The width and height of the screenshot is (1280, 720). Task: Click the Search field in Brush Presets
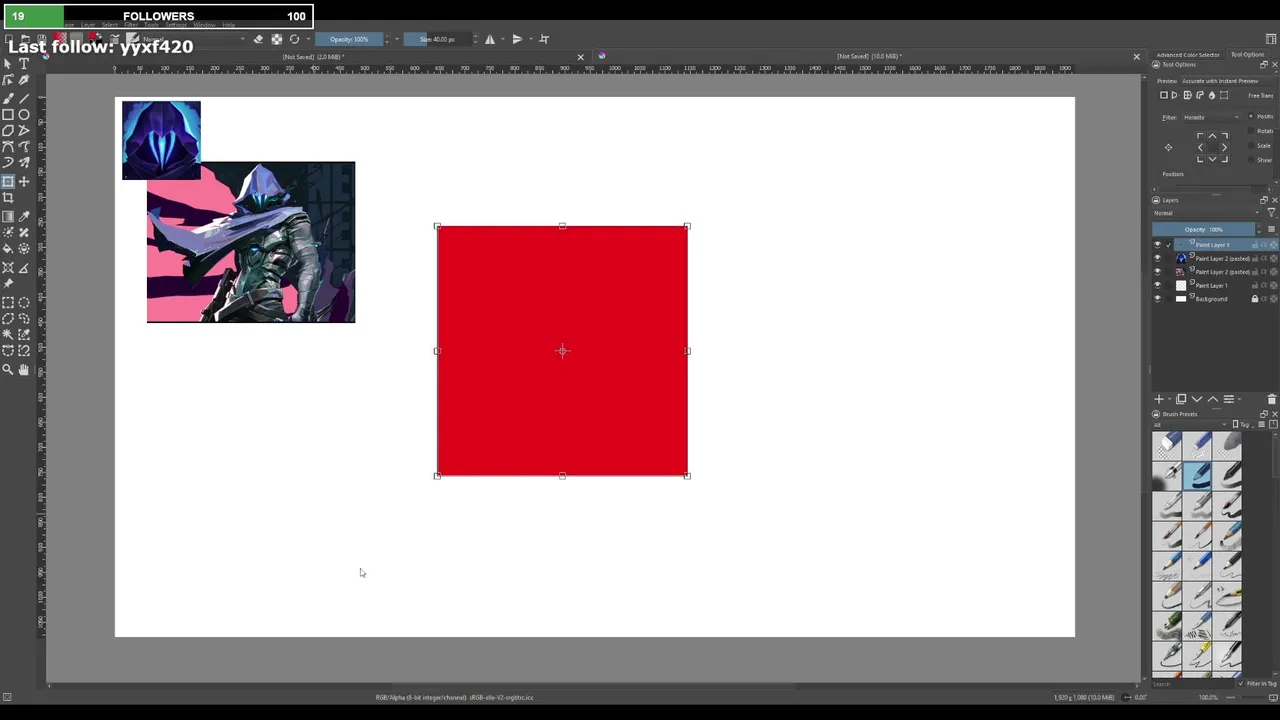pos(1194,684)
